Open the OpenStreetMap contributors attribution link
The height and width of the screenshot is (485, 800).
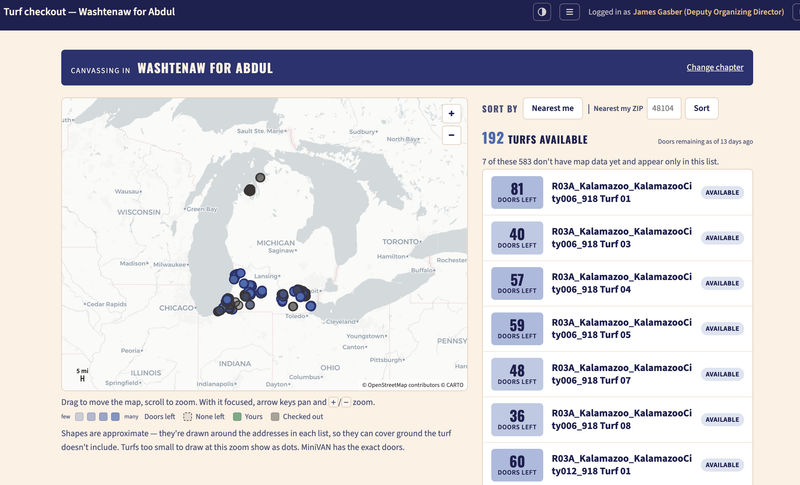click(403, 385)
